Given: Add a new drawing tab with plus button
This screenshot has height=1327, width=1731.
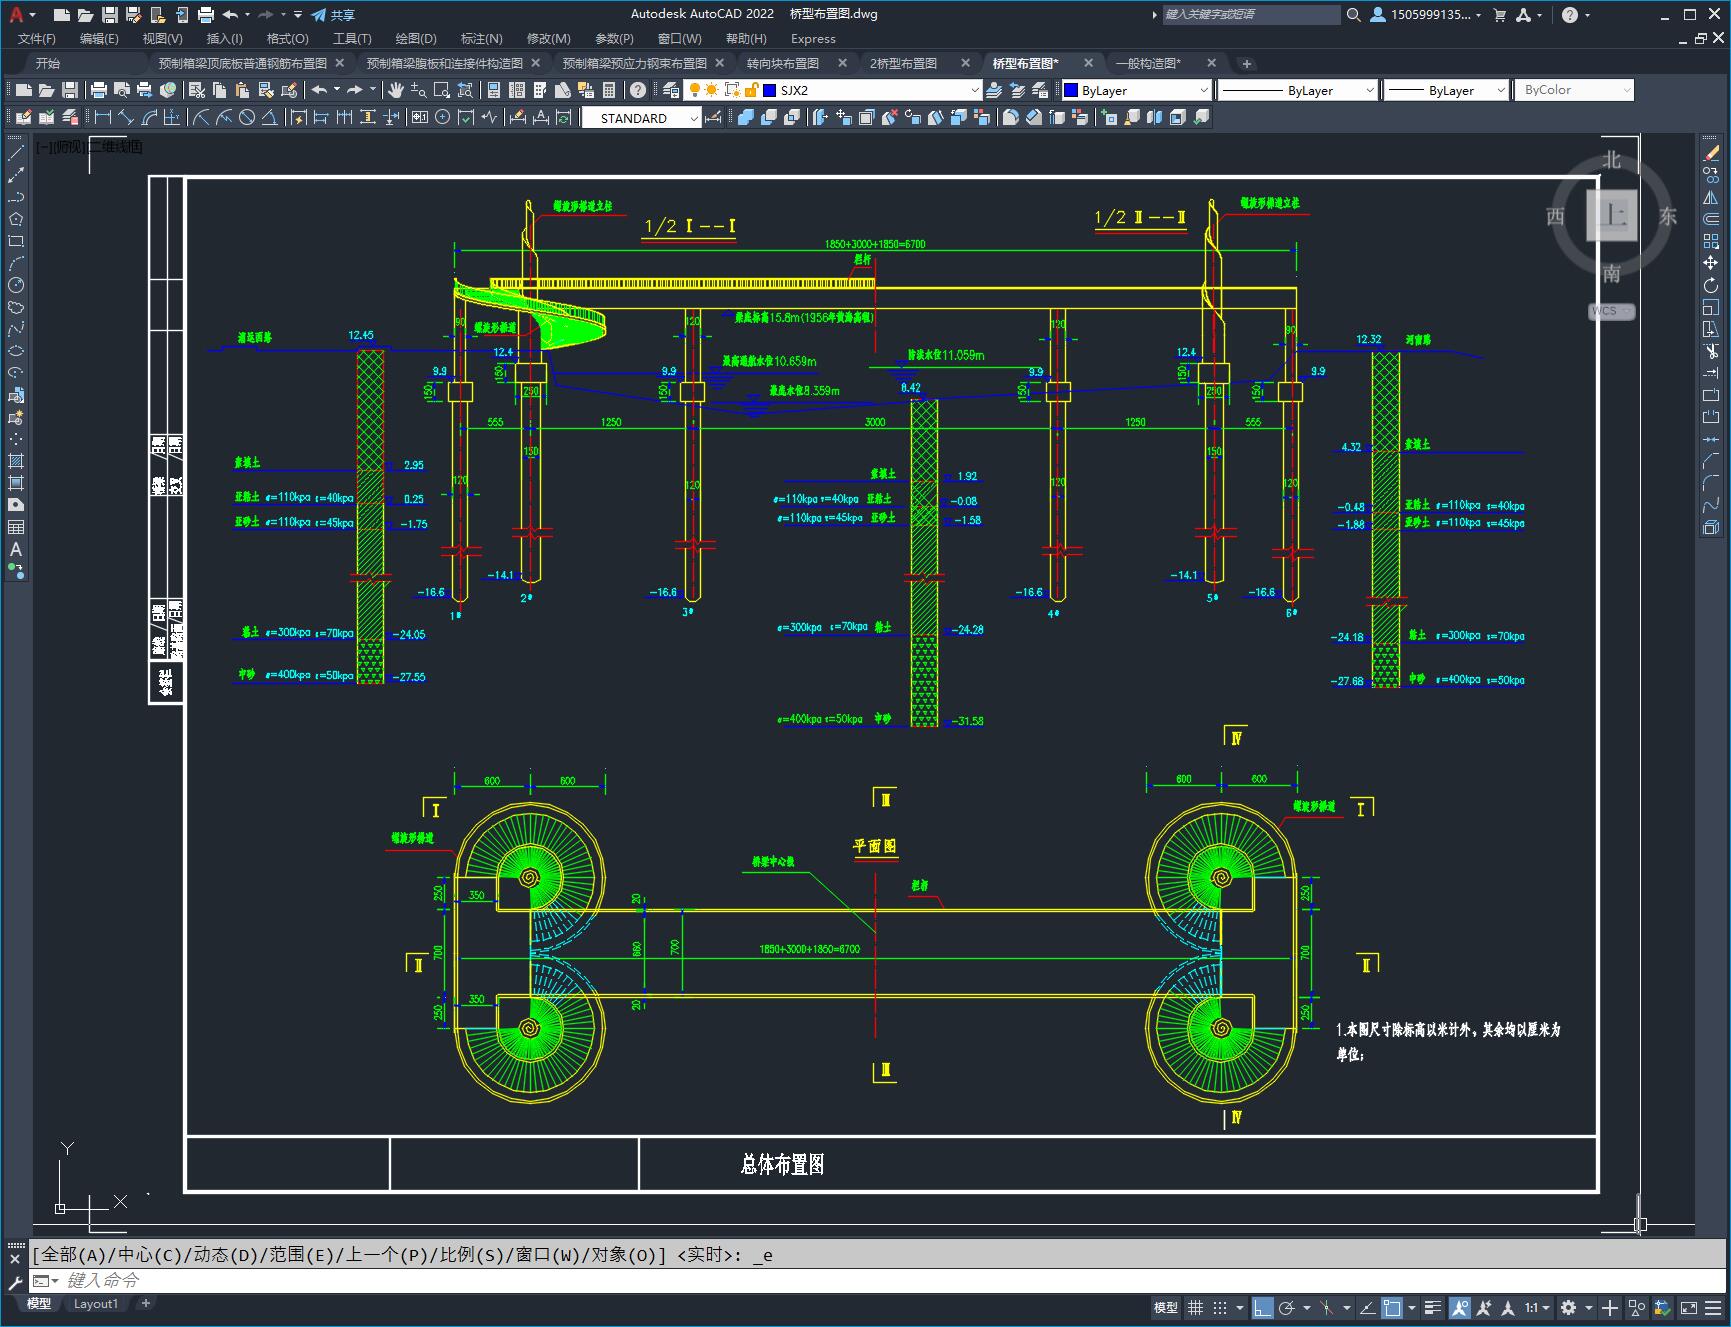Looking at the screenshot, I should 1246,63.
